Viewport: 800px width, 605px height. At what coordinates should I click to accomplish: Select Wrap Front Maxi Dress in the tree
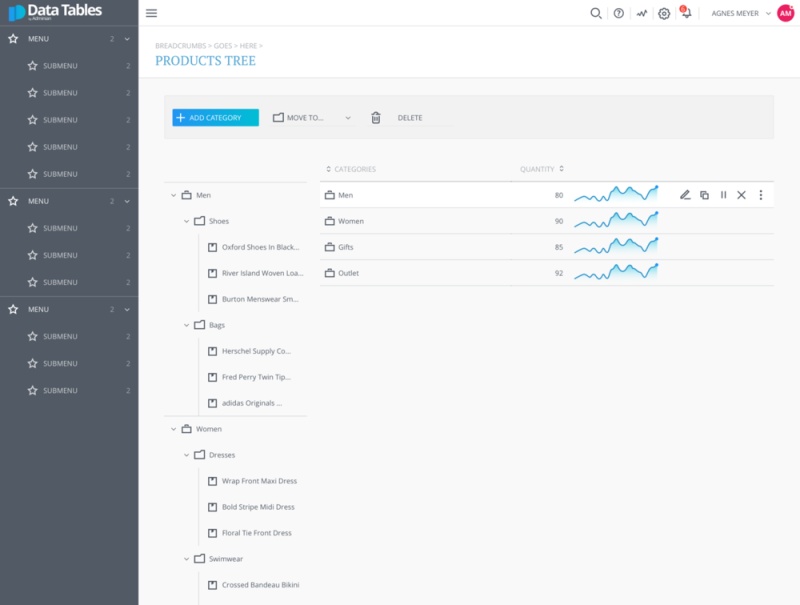pos(258,481)
